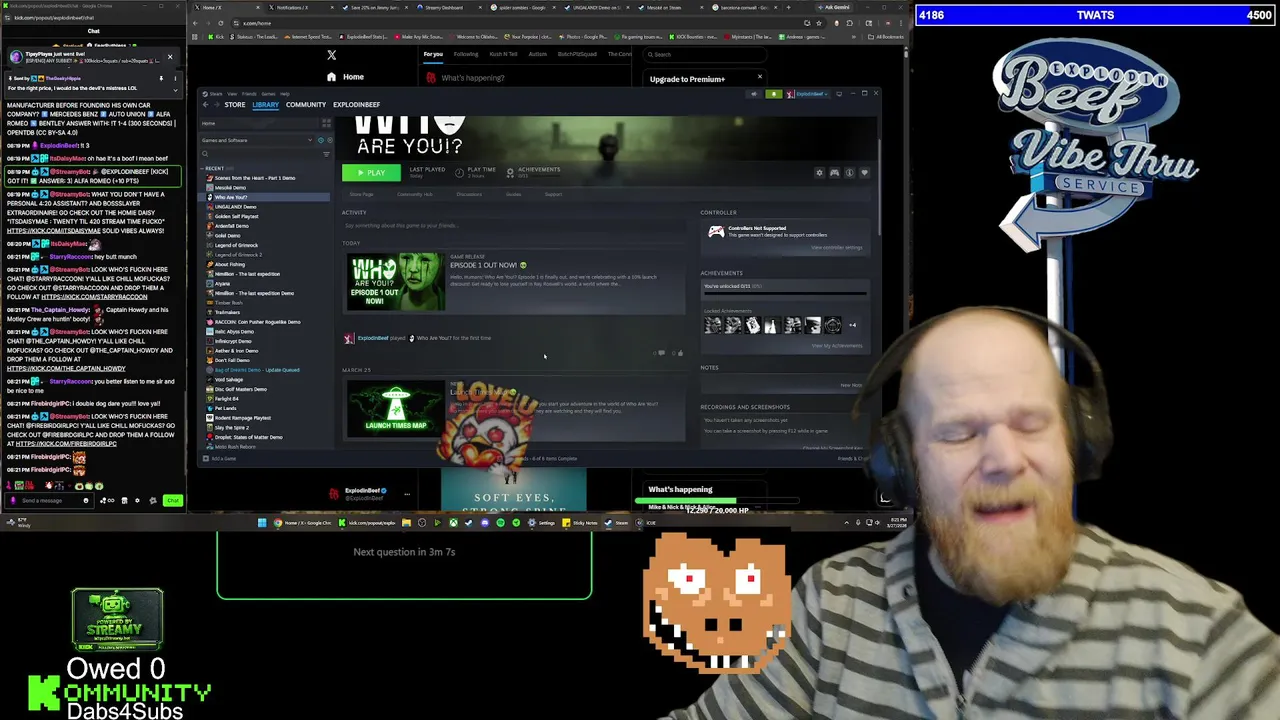This screenshot has height=720, width=1280.
Task: Select Legend of Grimrock in library
Action: click(x=236, y=245)
